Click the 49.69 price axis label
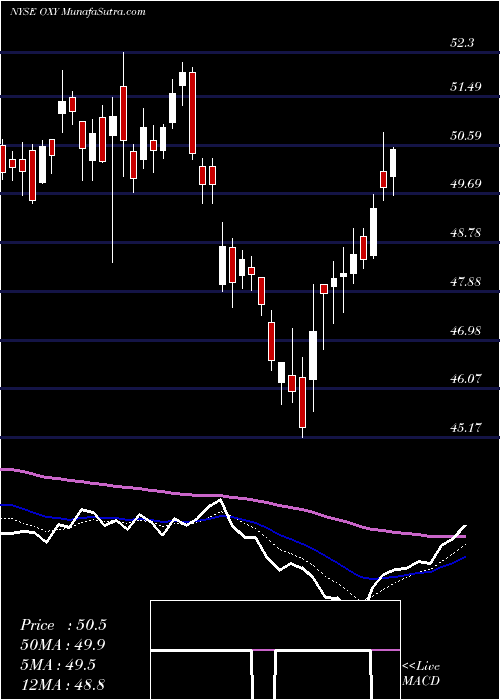 coord(466,183)
